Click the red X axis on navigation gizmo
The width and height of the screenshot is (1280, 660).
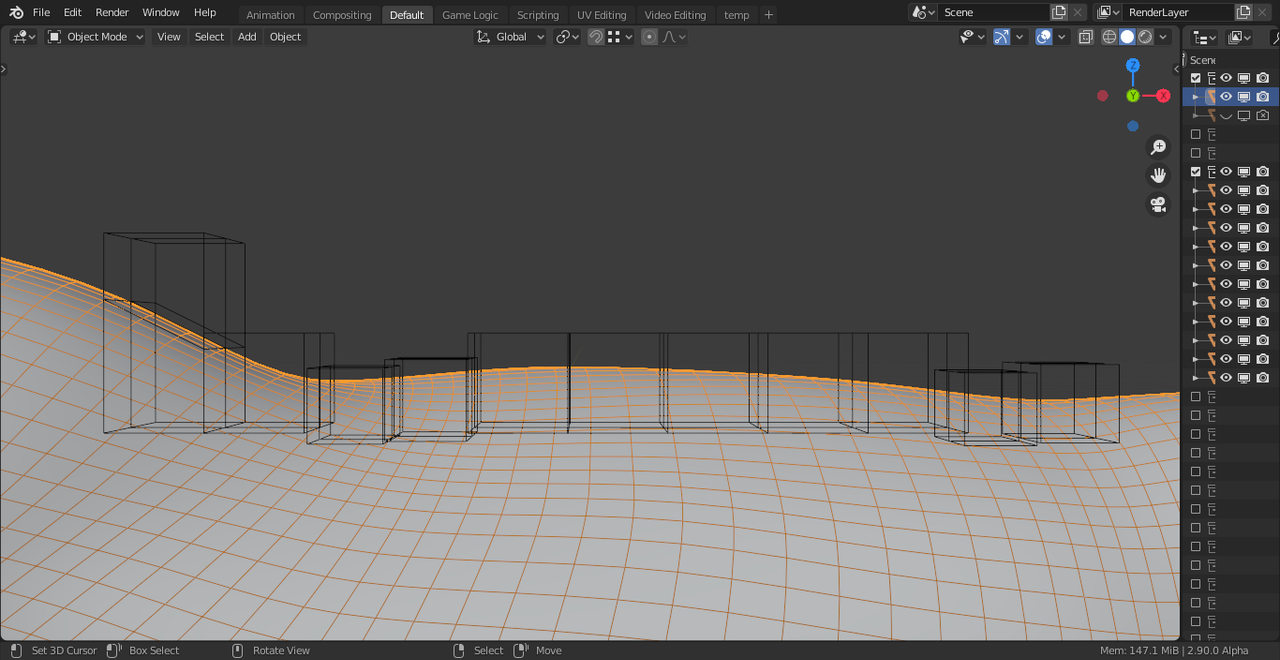(x=1163, y=96)
